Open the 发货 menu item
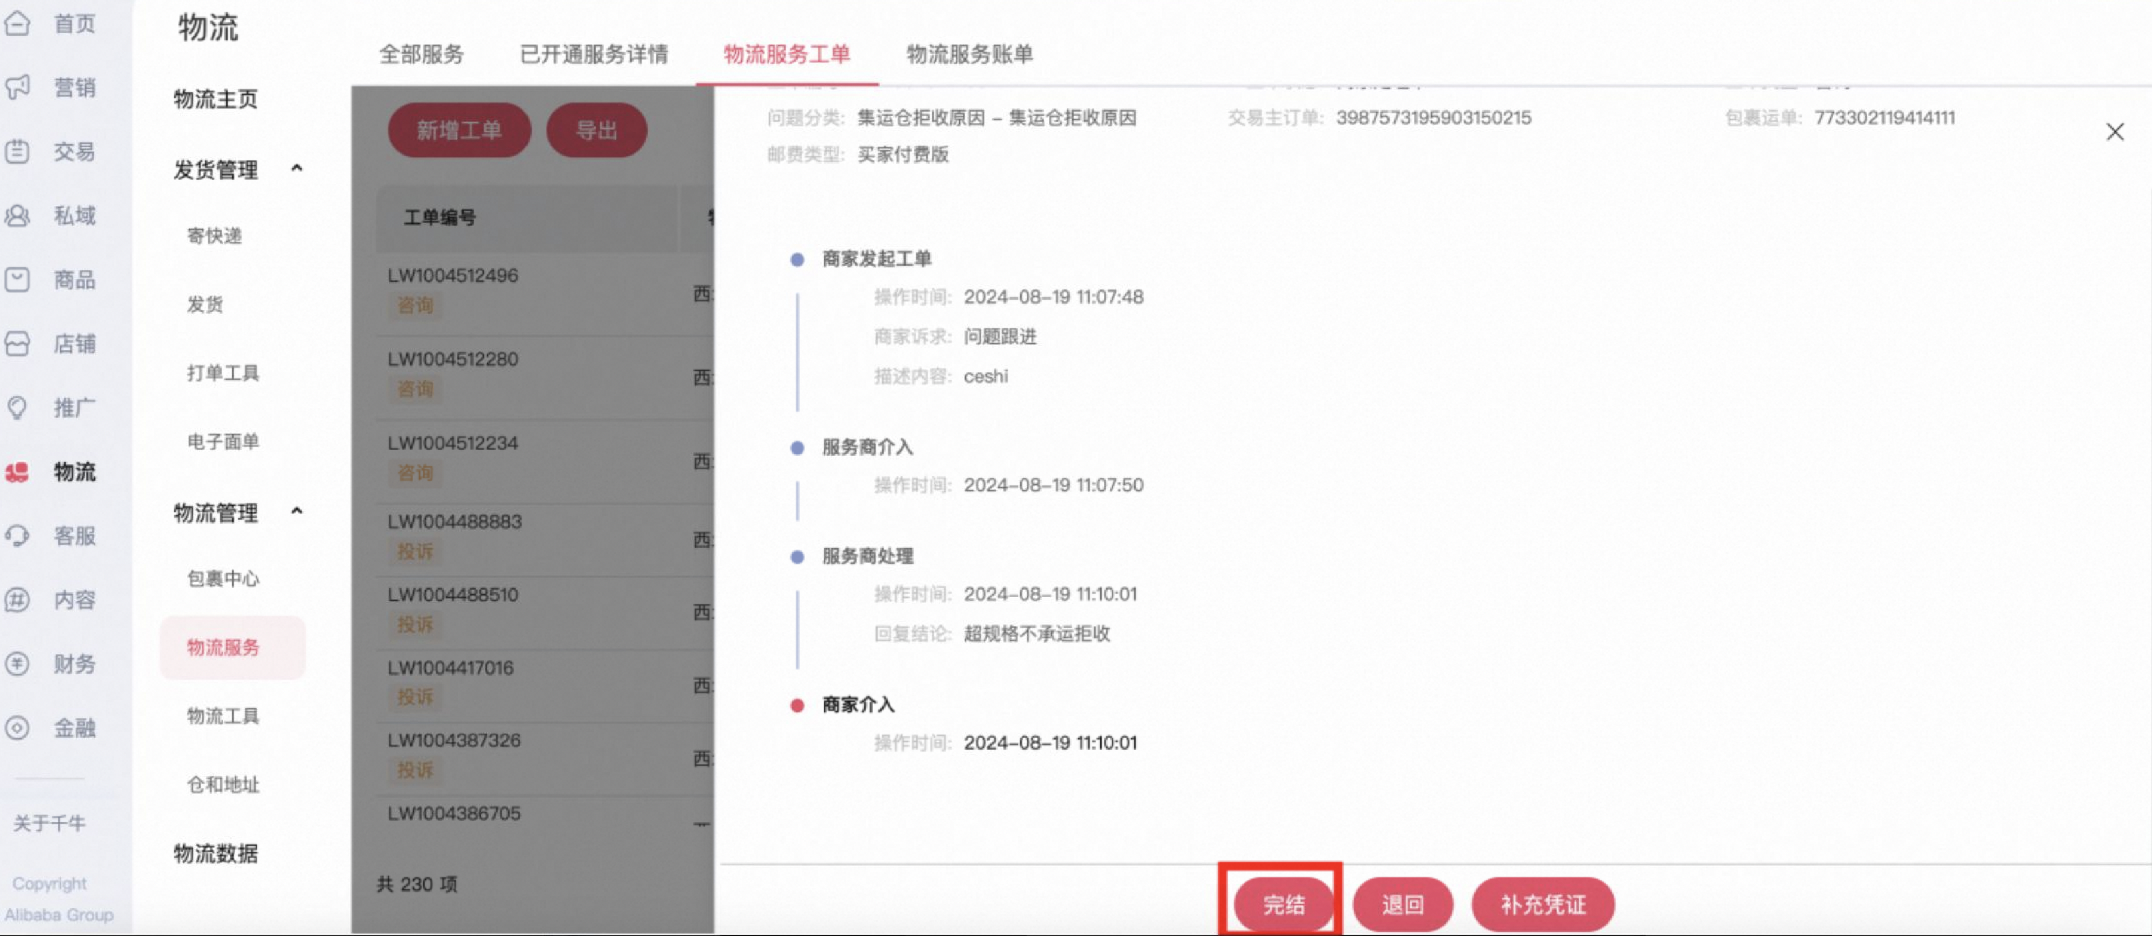 click(205, 304)
